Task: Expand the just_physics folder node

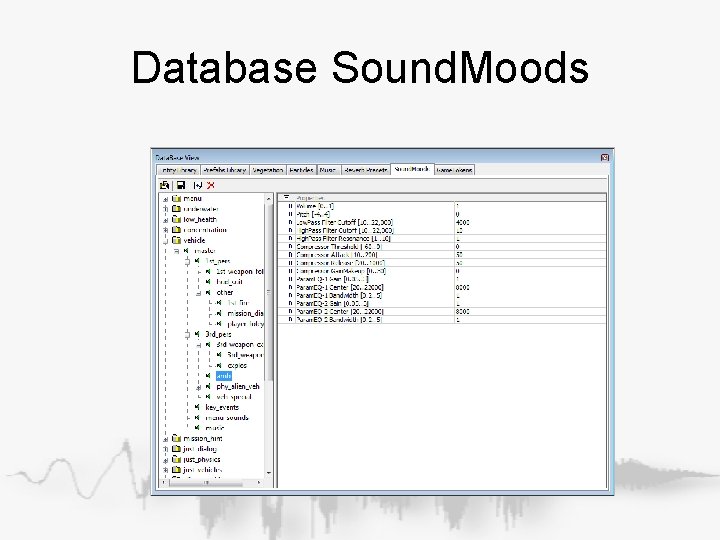Action: 166,460
